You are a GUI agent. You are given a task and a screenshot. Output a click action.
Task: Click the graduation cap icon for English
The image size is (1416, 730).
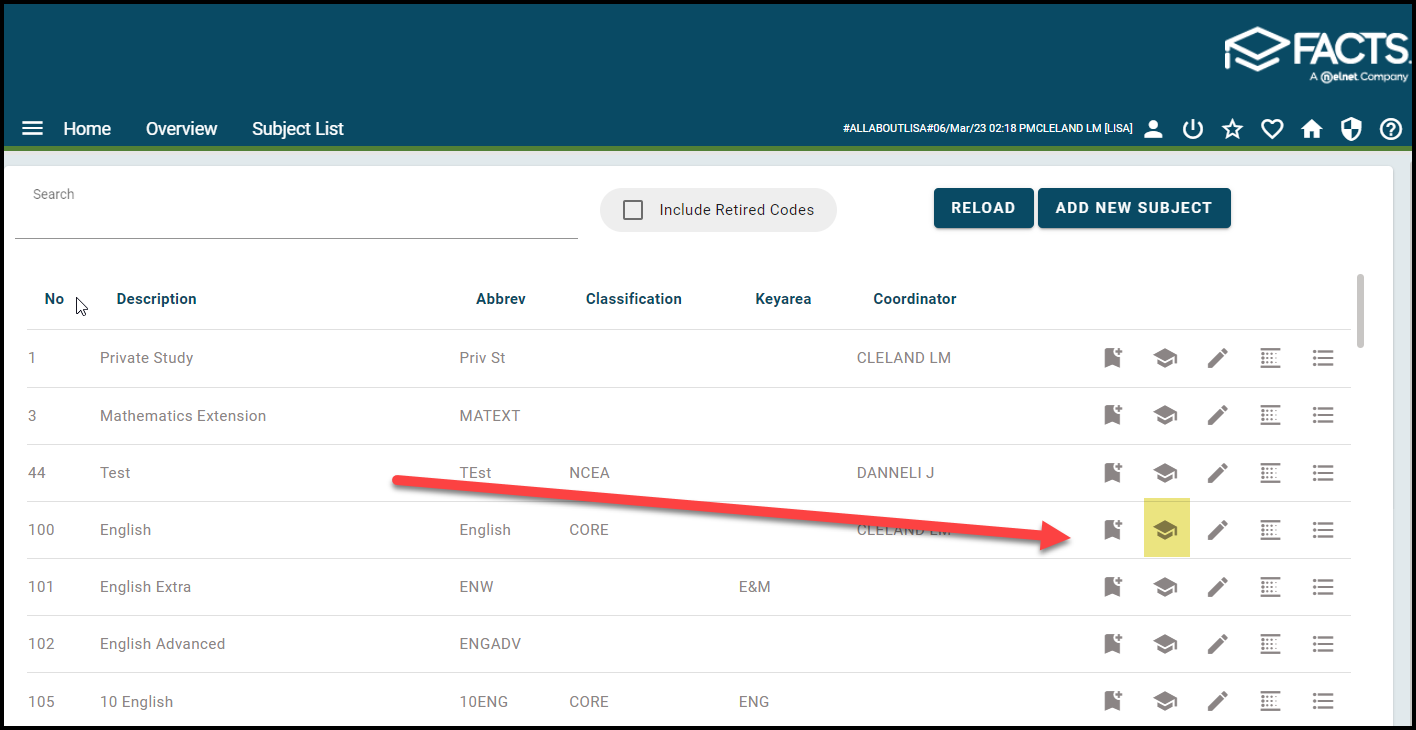(x=1165, y=530)
